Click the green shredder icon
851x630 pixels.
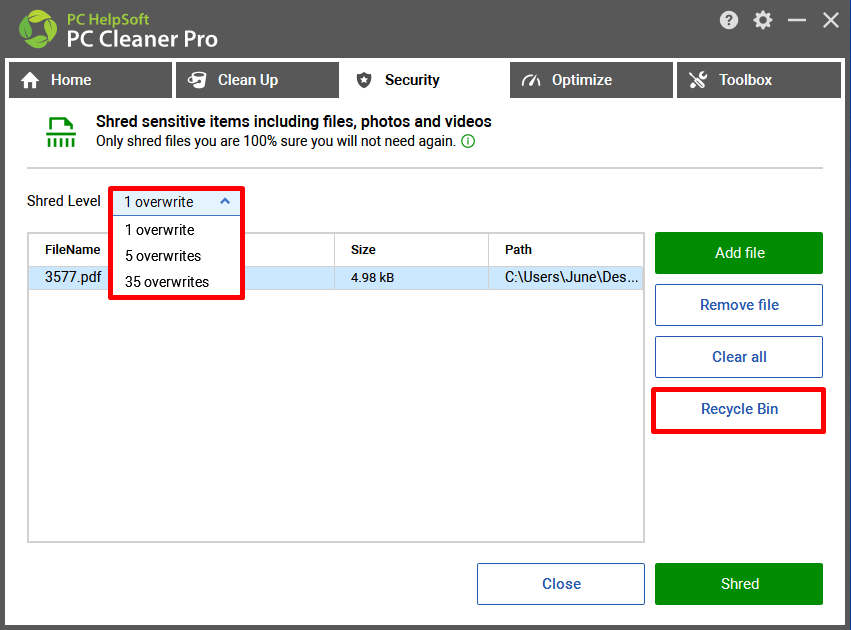pyautogui.click(x=61, y=132)
